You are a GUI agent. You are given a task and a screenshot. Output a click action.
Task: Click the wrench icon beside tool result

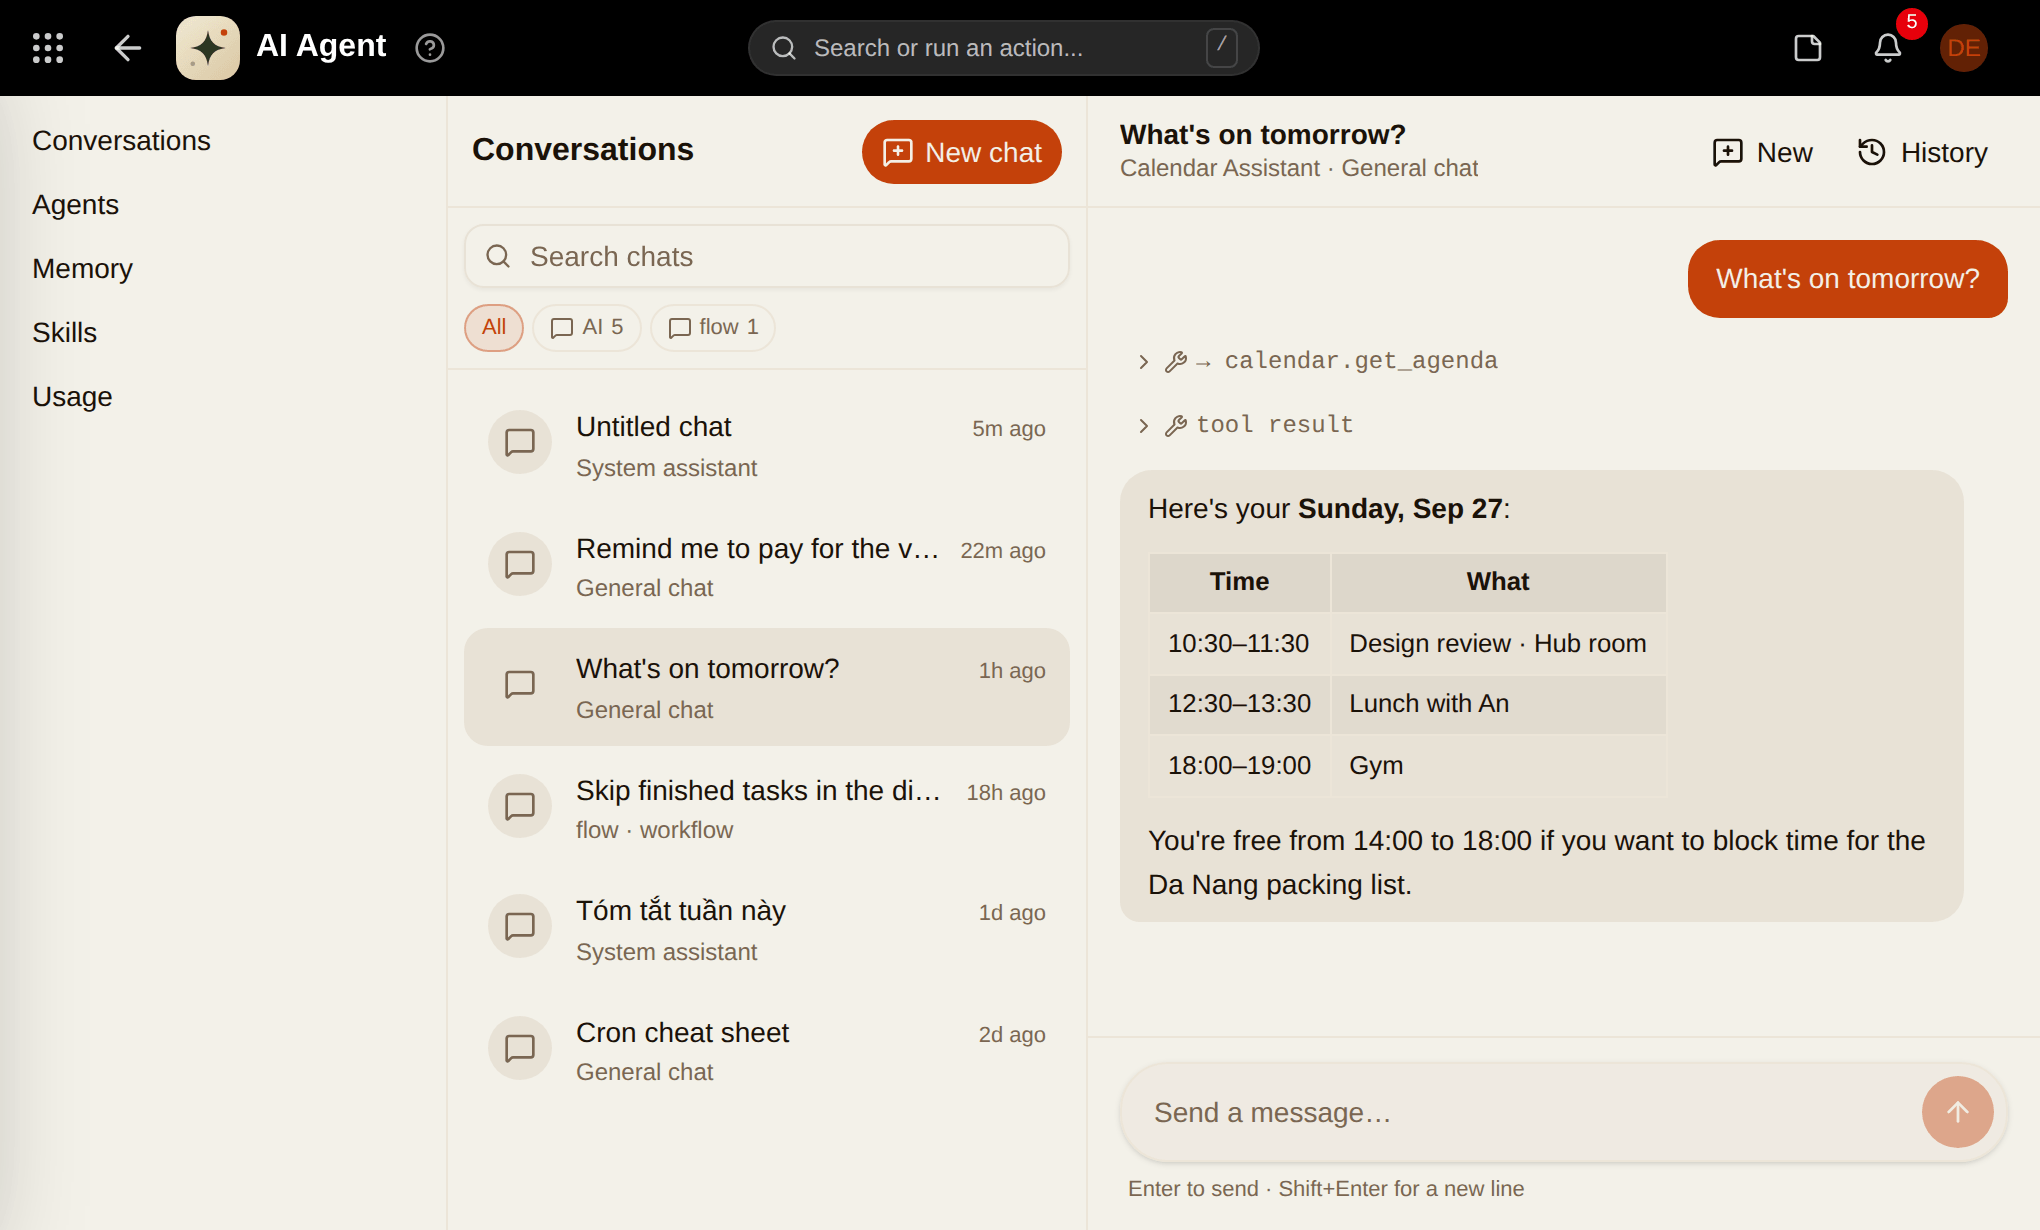click(x=1176, y=426)
